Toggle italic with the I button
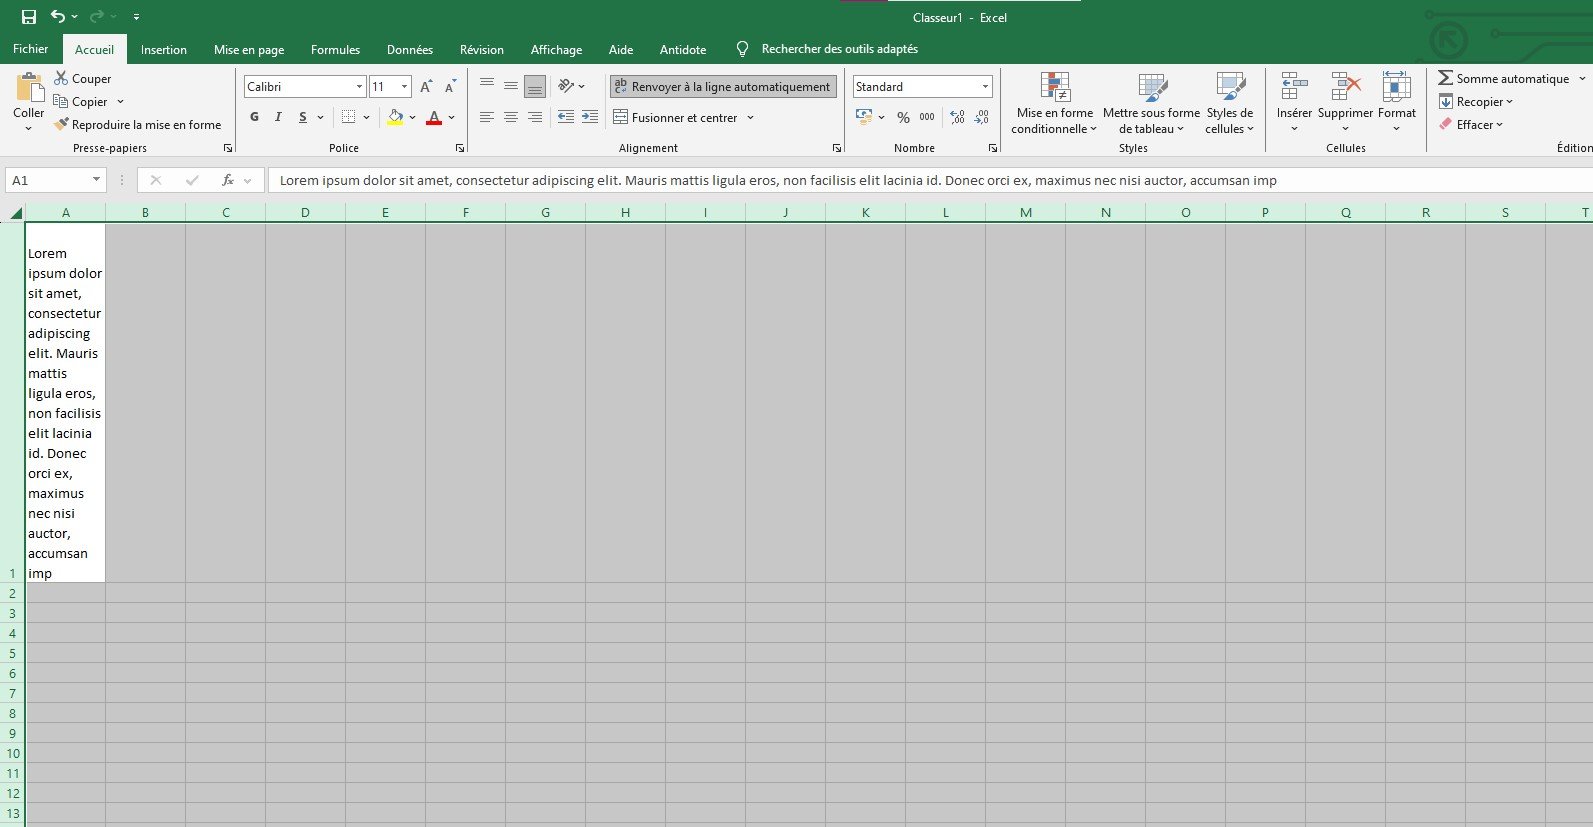The width and height of the screenshot is (1593, 827). [278, 117]
